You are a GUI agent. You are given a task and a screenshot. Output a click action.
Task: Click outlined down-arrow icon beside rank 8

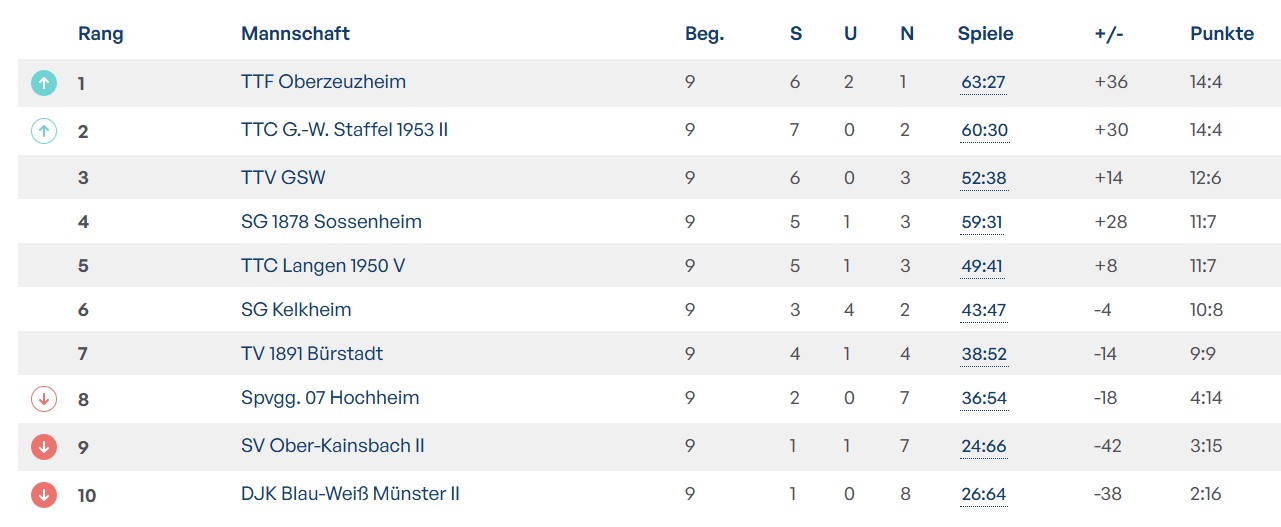[43, 398]
